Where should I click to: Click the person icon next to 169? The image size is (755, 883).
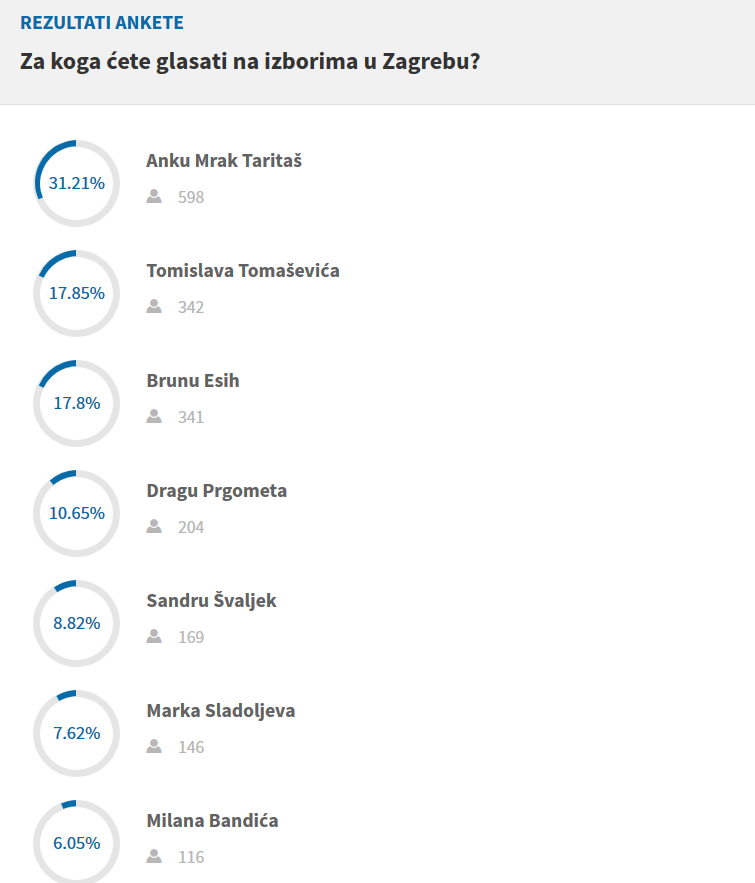pos(154,637)
